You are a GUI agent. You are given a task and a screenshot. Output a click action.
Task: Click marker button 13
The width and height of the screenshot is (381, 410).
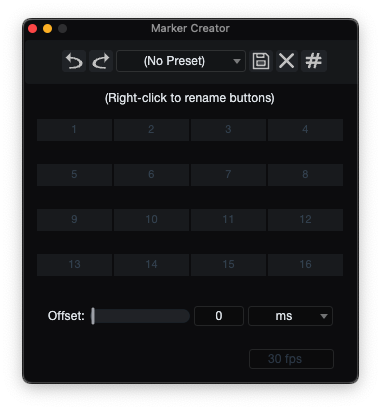tap(74, 265)
